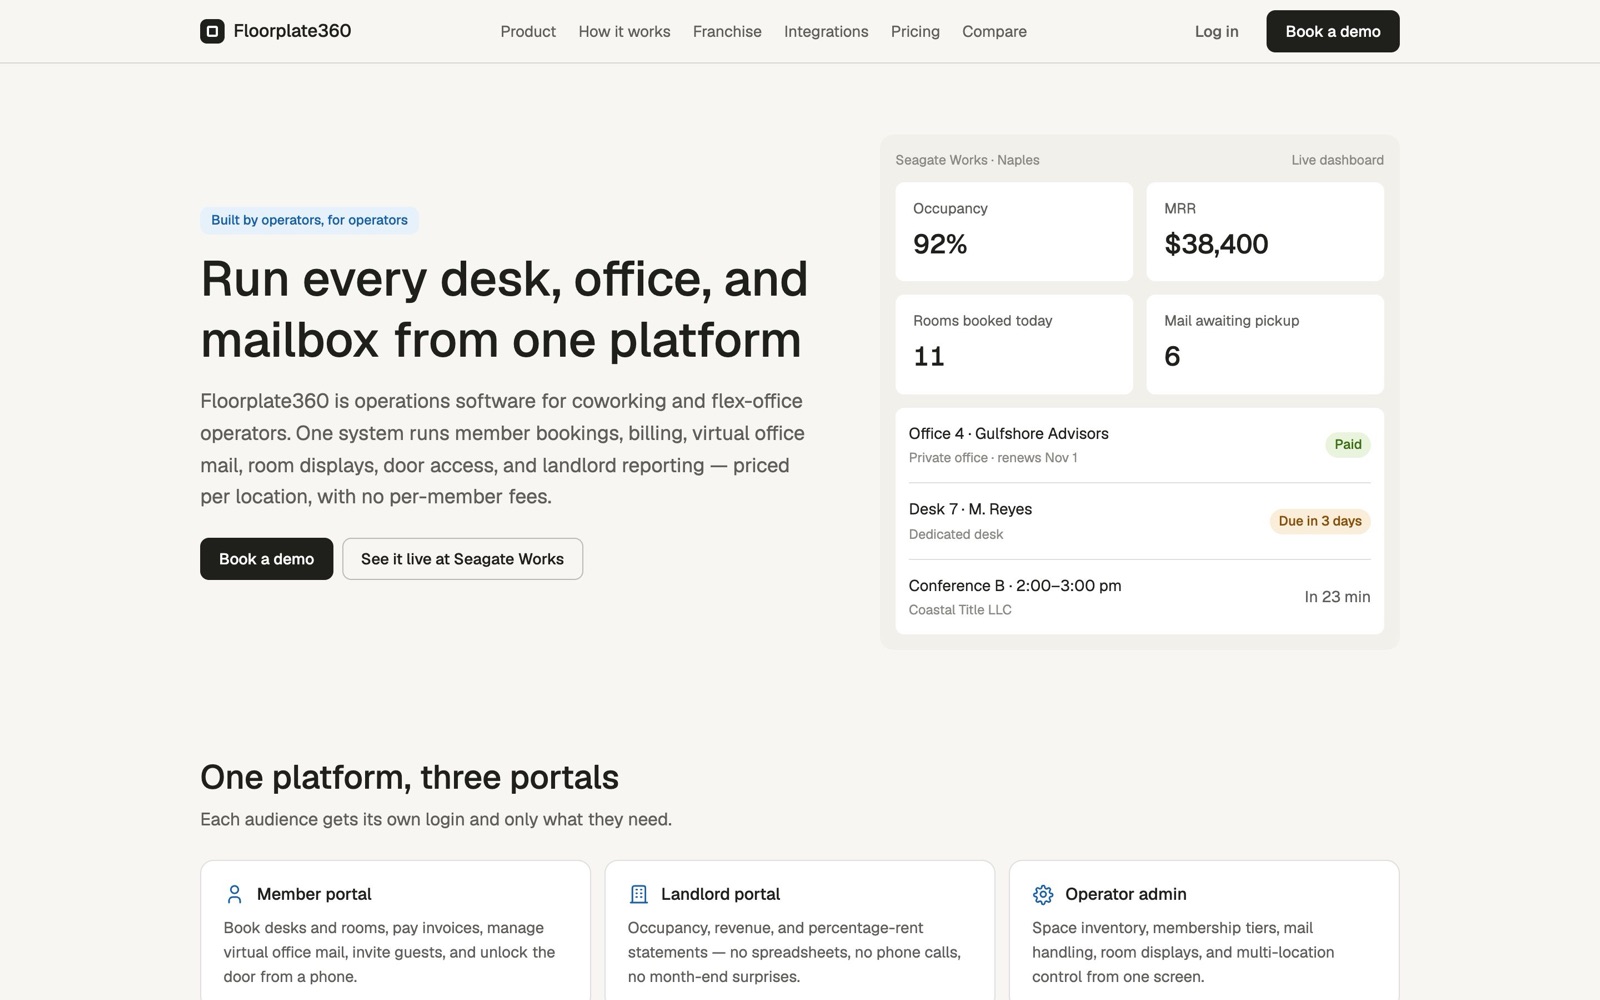The width and height of the screenshot is (1600, 1000).
Task: Click the Floorplate360 brand name
Action: [x=292, y=31]
